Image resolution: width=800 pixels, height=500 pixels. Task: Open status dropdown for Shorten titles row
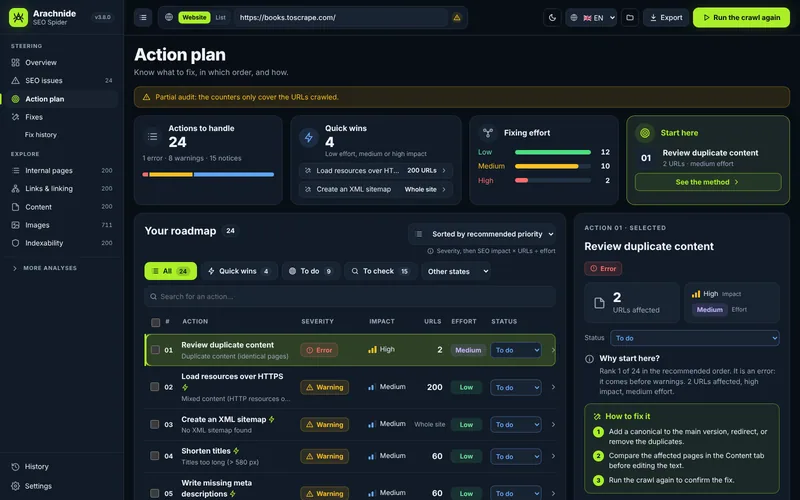pyautogui.click(x=516, y=456)
